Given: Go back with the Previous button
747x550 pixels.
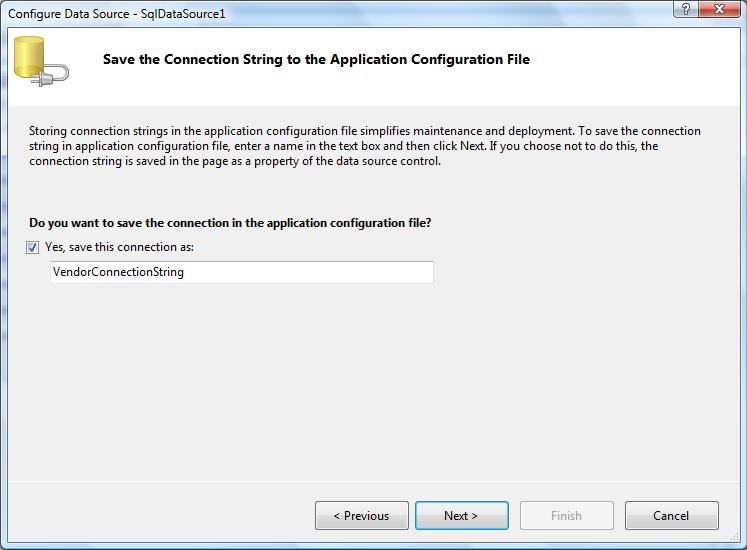Looking at the screenshot, I should [x=361, y=516].
